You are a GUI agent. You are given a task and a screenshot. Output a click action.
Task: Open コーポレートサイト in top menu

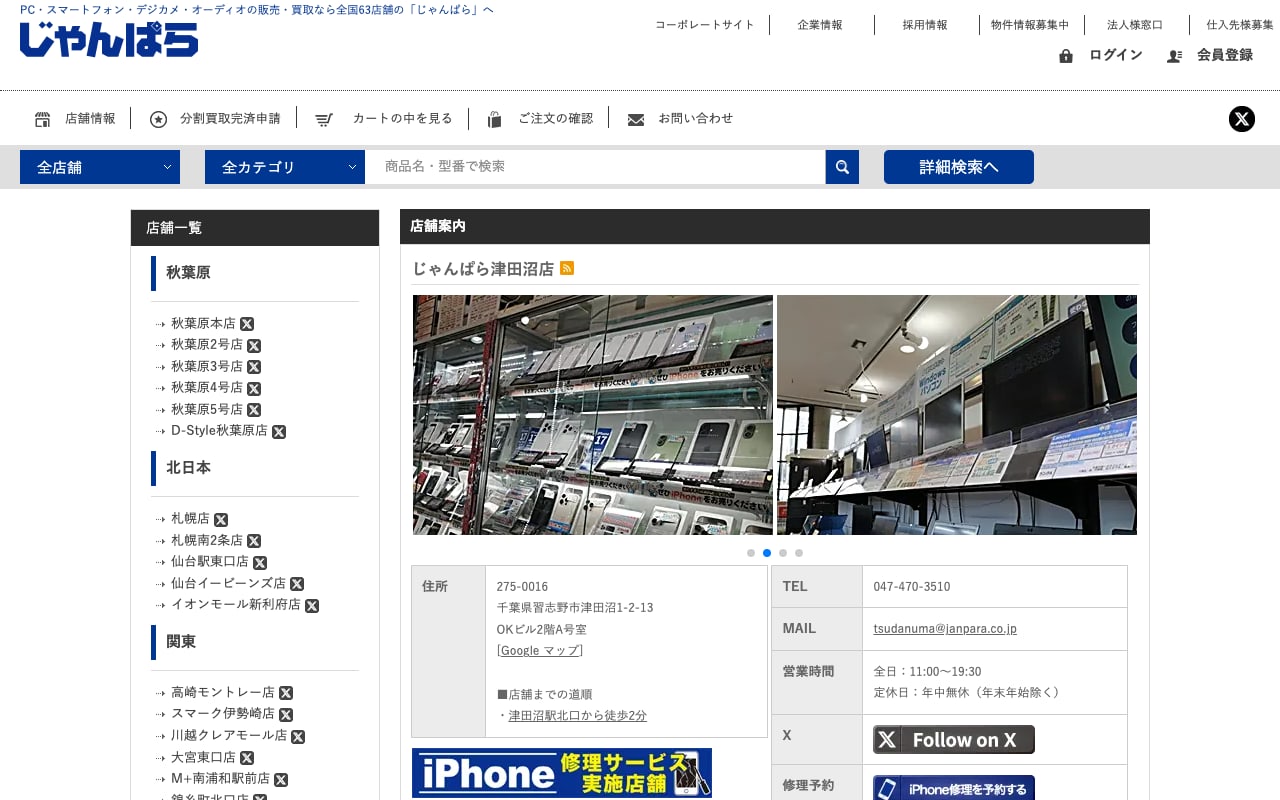click(x=705, y=25)
